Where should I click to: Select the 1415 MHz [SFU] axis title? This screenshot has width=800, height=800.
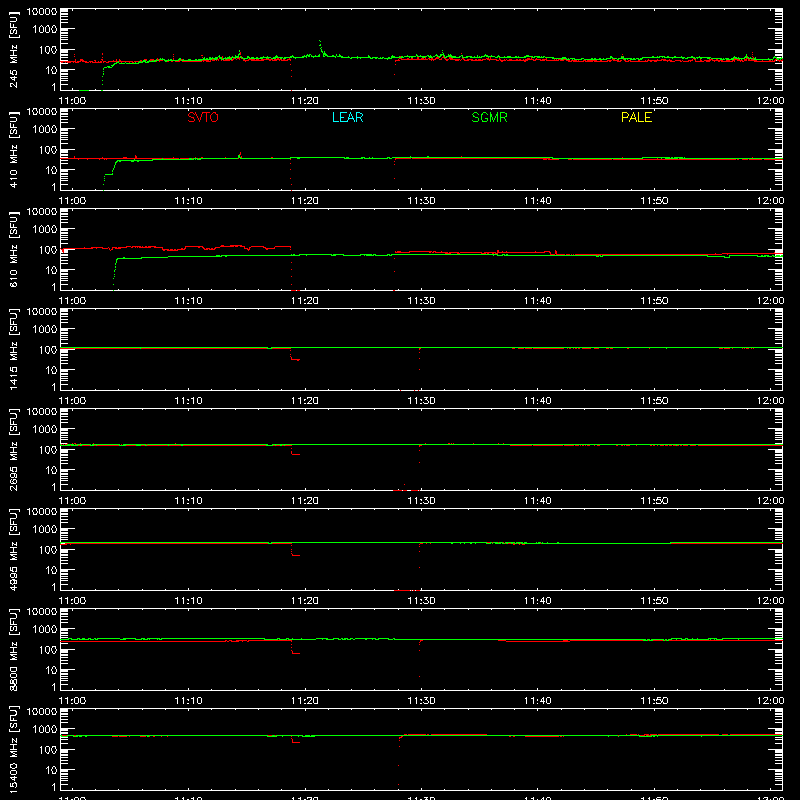tap(13, 349)
